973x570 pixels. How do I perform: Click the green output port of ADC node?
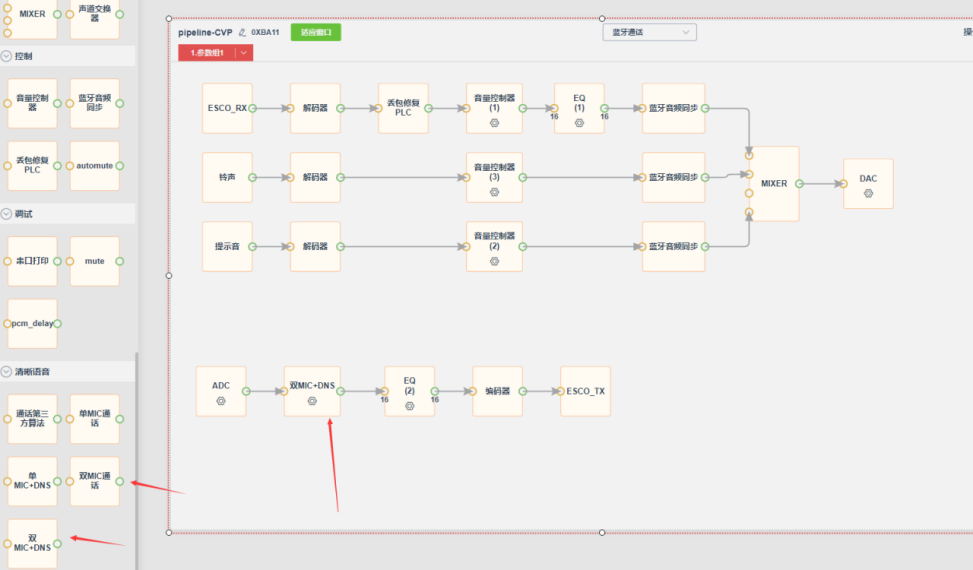coord(246,391)
